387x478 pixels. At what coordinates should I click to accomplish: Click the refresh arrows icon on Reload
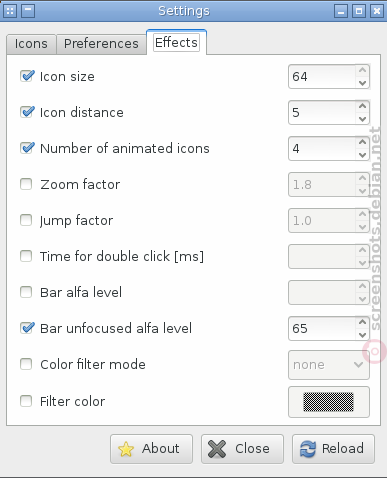point(307,449)
